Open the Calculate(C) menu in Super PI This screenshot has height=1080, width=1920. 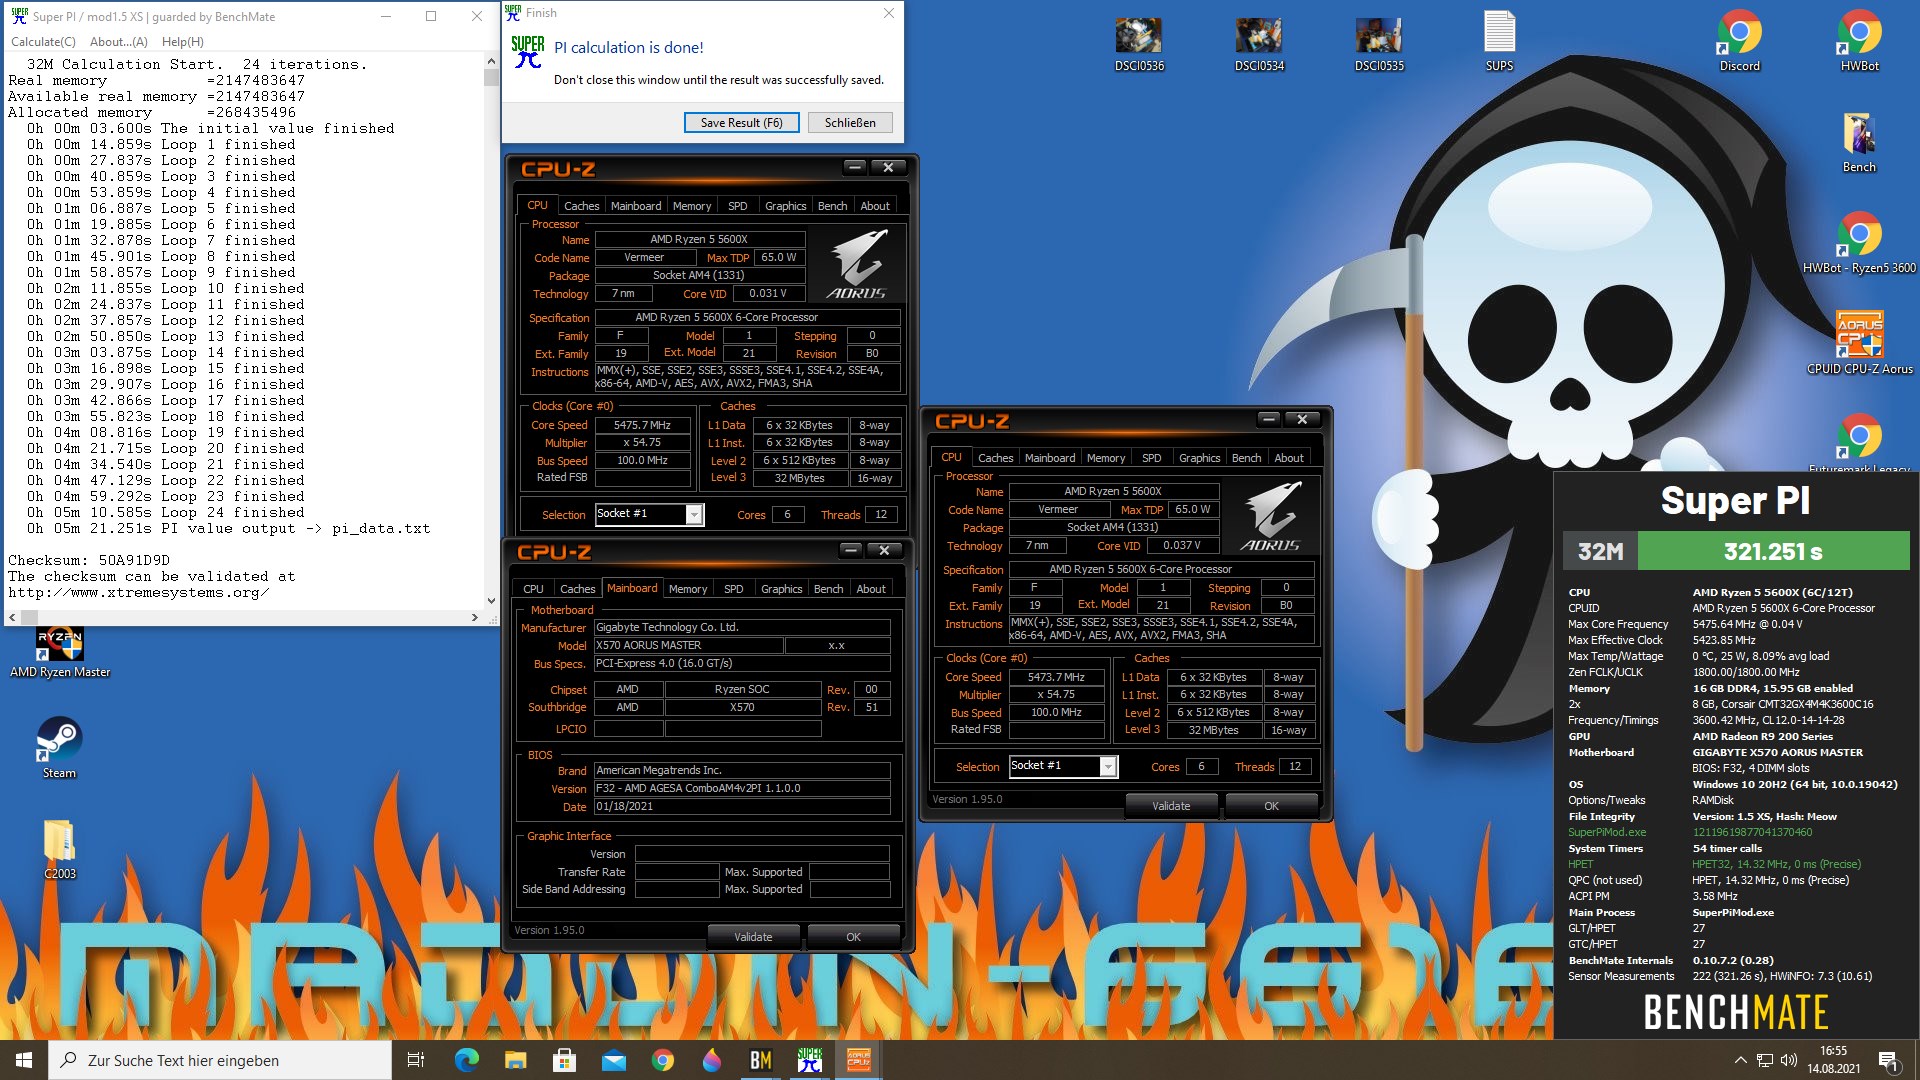click(x=43, y=42)
